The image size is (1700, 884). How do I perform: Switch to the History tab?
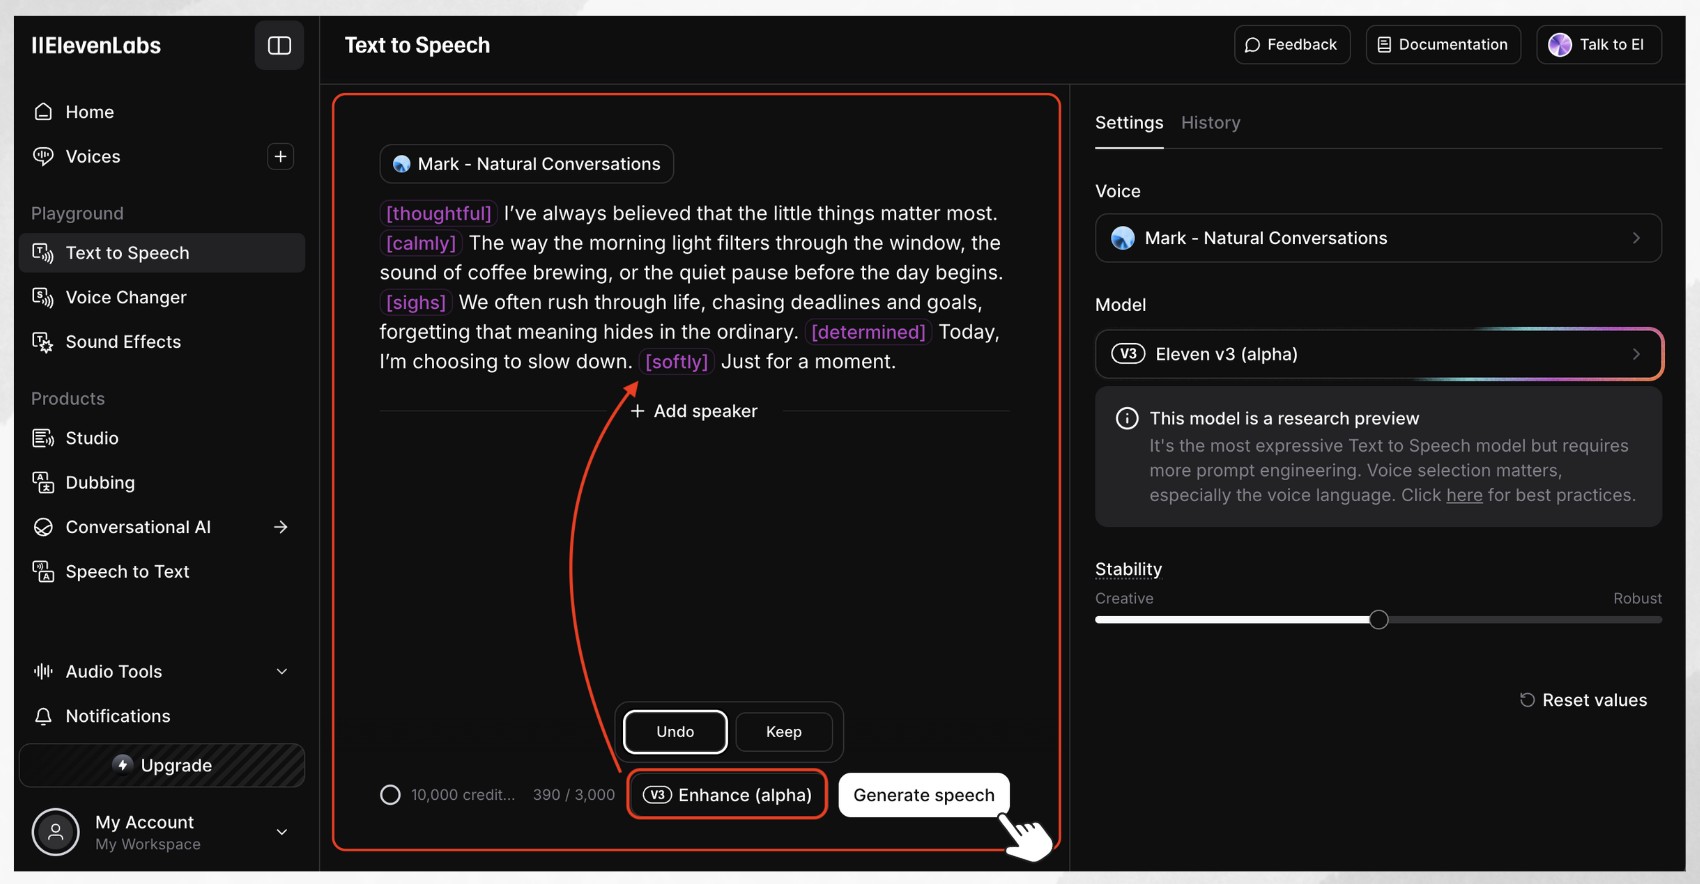1210,123
